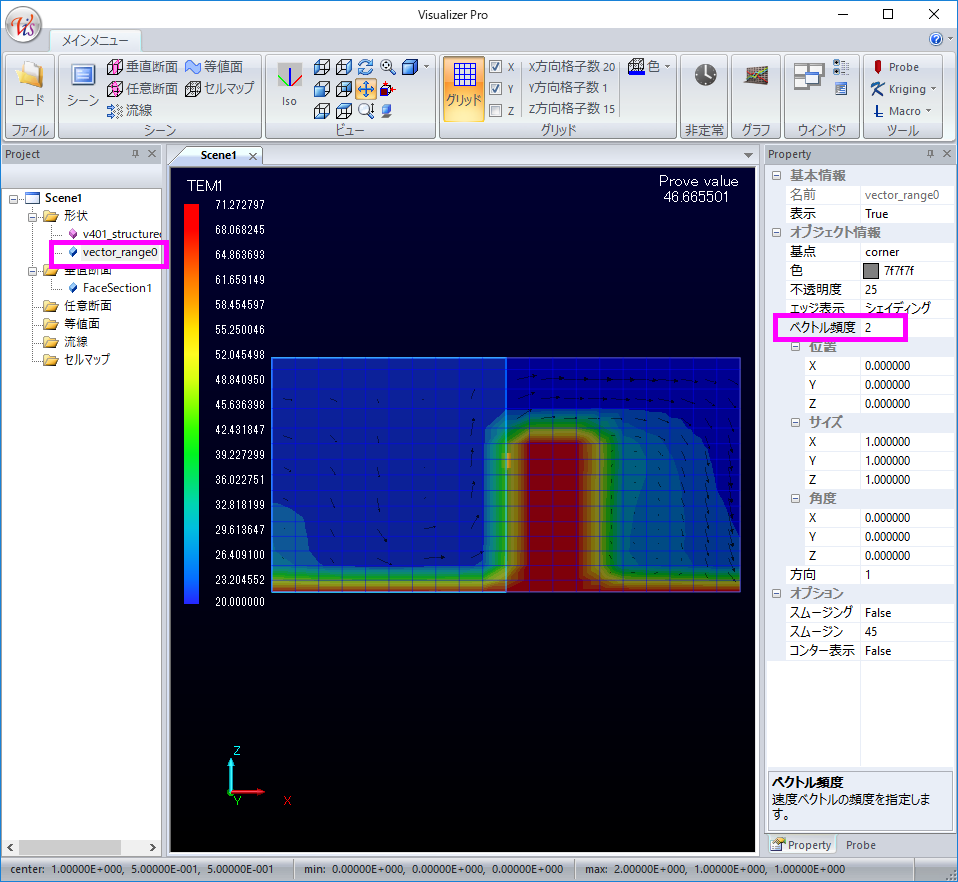958x882 pixels.
Task: Open the メインメニュー ribbon tab
Action: (x=95, y=40)
